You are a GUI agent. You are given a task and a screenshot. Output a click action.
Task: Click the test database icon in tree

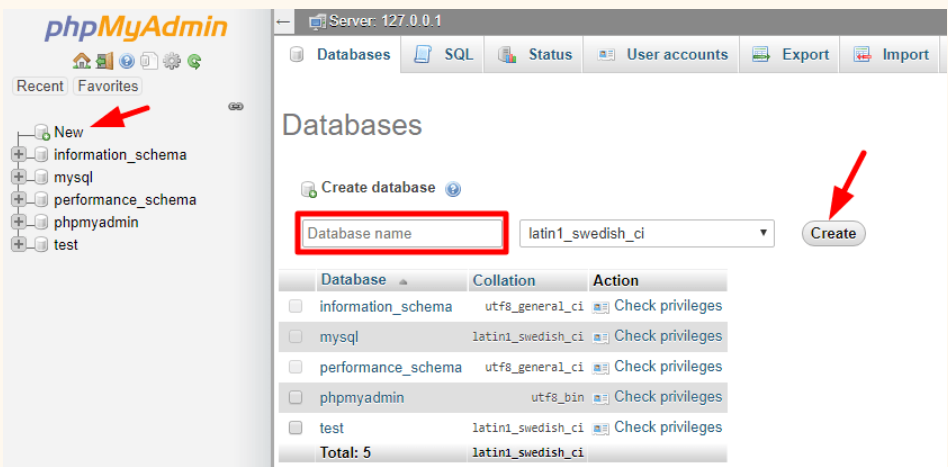pyautogui.click(x=41, y=244)
